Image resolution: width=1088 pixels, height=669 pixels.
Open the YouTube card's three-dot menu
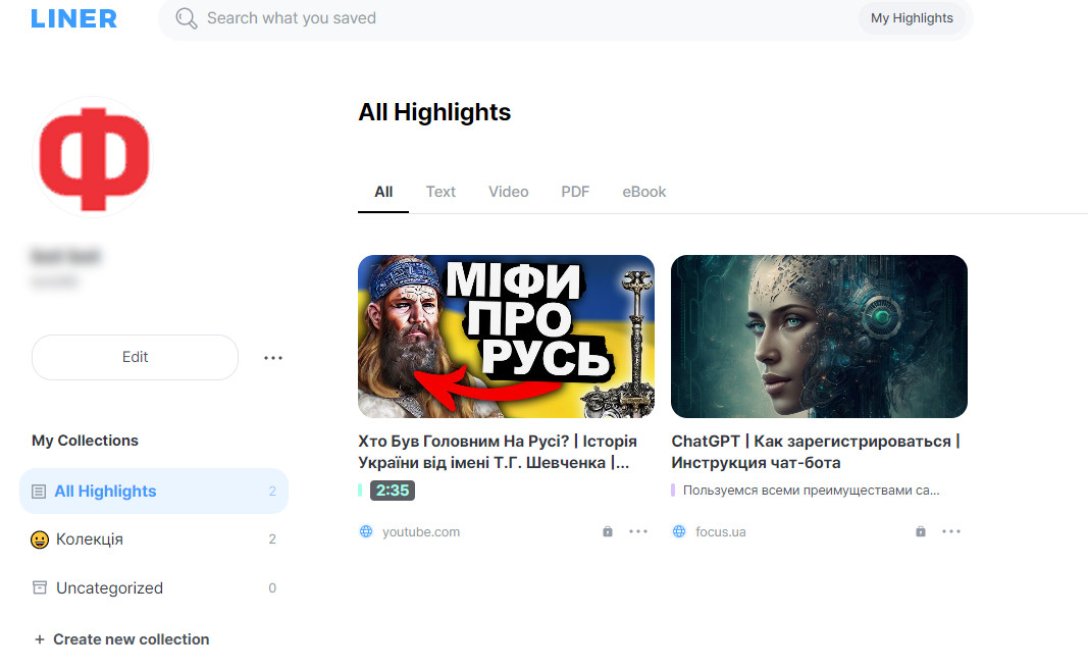pyautogui.click(x=638, y=532)
